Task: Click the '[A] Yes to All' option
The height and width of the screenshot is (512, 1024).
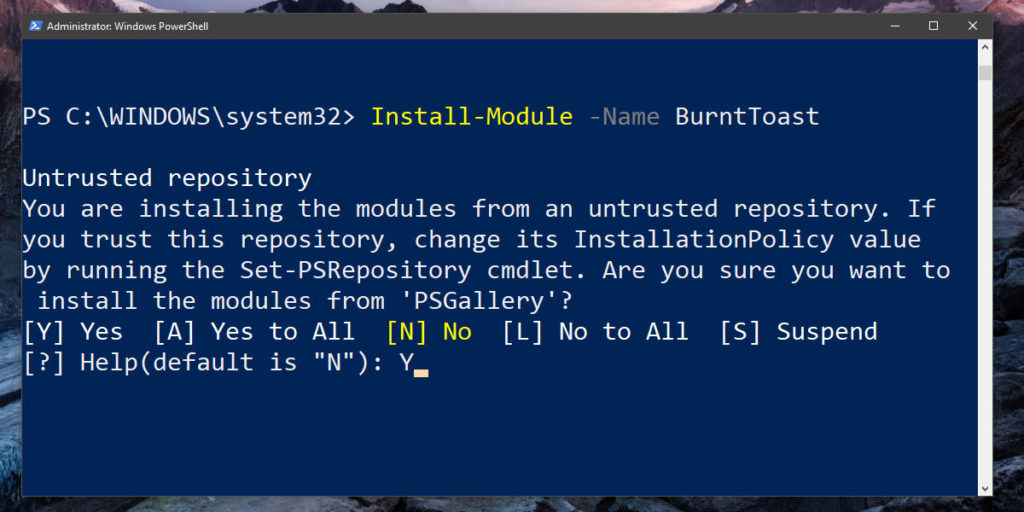Action: pyautogui.click(x=254, y=332)
